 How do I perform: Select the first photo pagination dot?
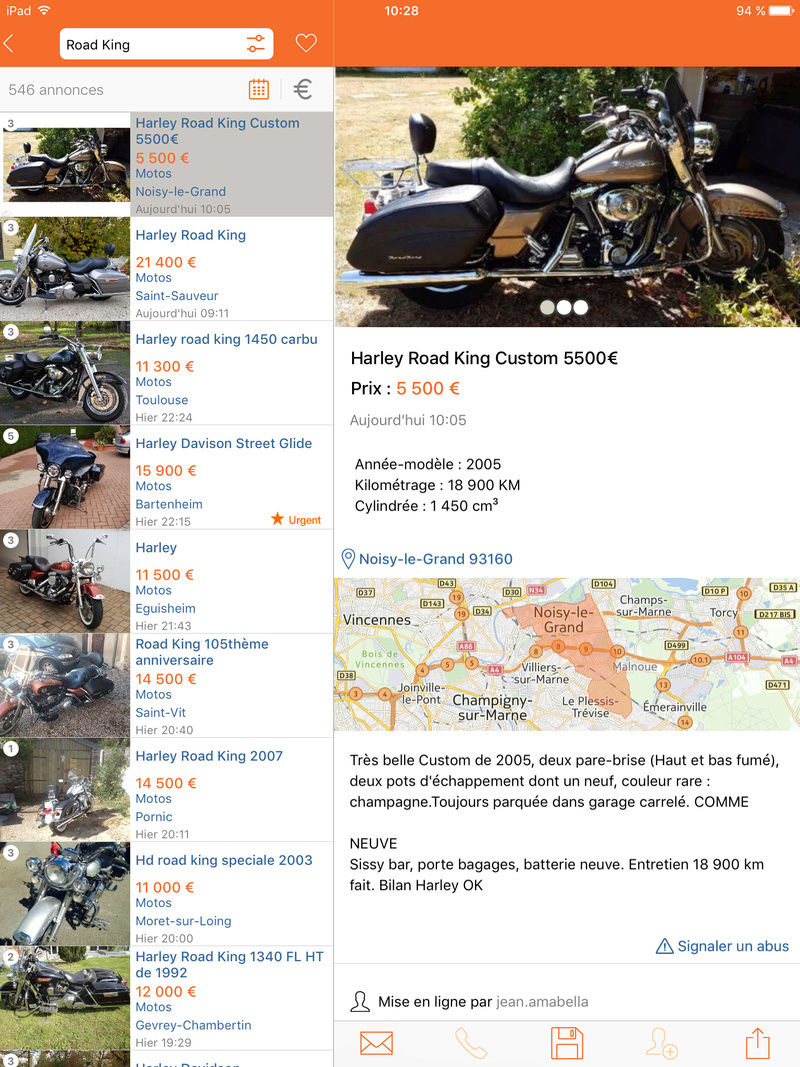547,308
